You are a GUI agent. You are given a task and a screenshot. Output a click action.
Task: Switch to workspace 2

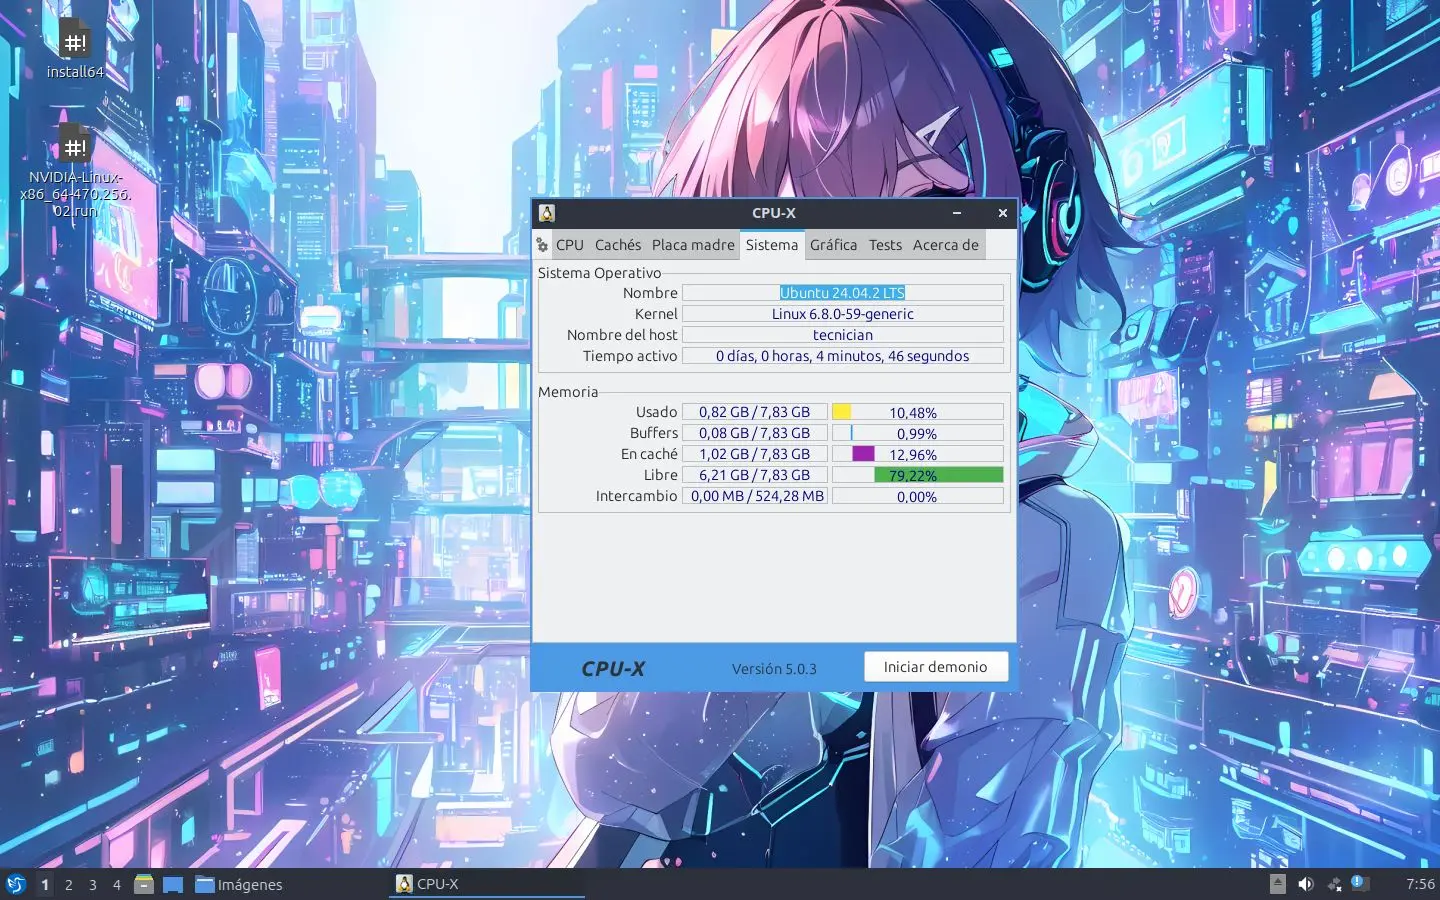pyautogui.click(x=69, y=884)
